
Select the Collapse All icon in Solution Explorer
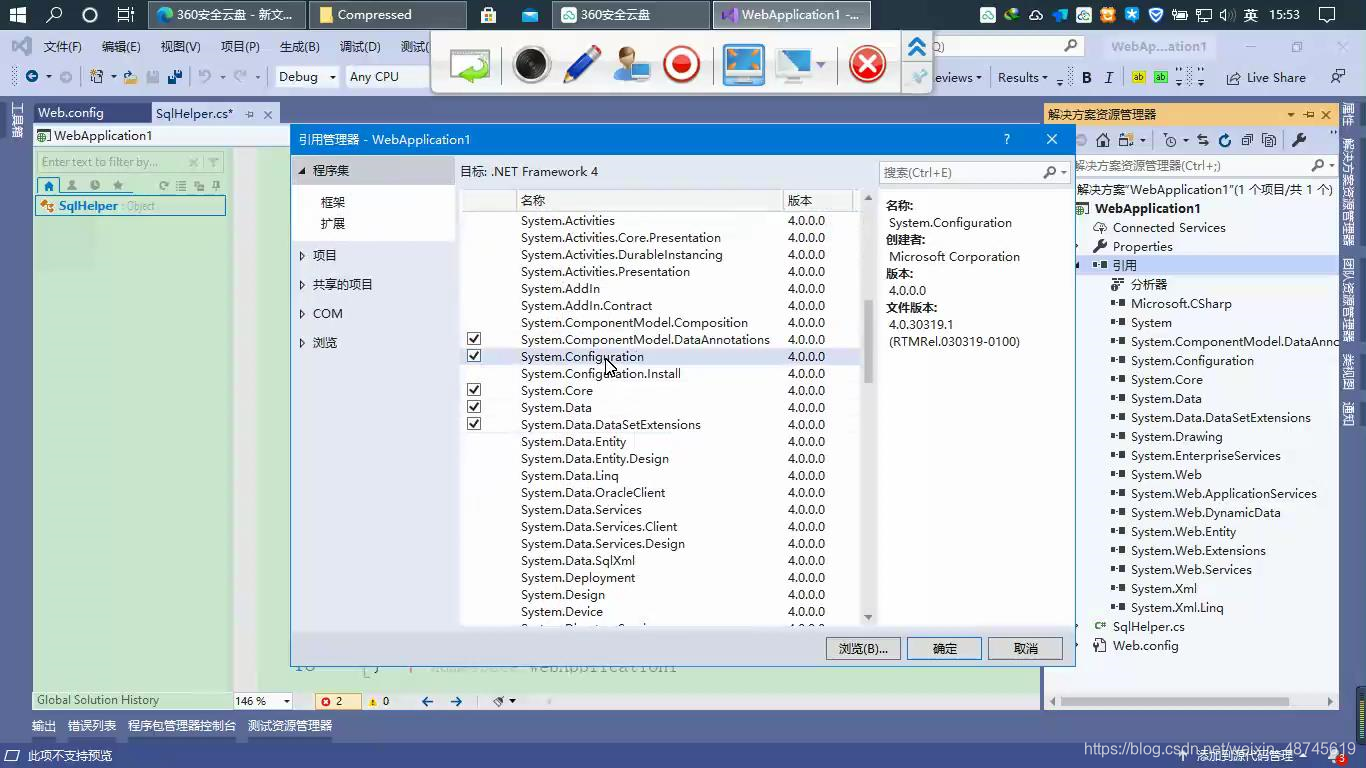(1247, 140)
